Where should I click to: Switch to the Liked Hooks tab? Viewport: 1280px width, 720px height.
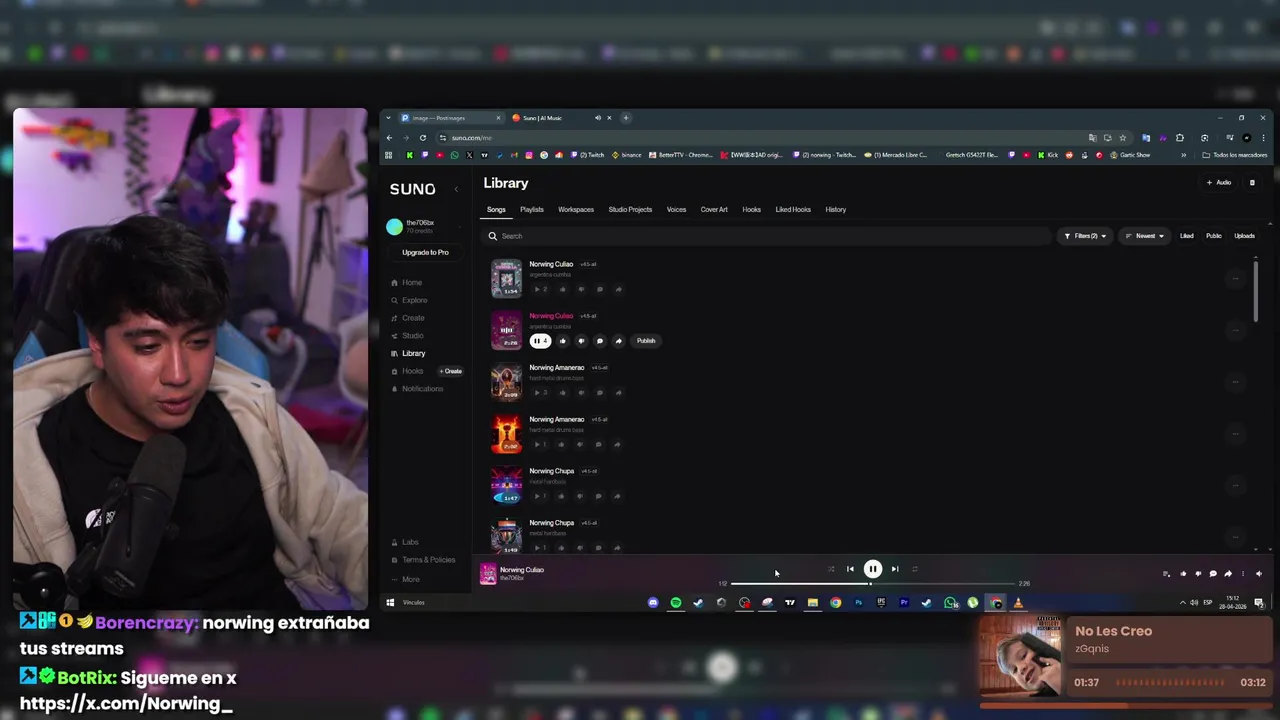(793, 210)
